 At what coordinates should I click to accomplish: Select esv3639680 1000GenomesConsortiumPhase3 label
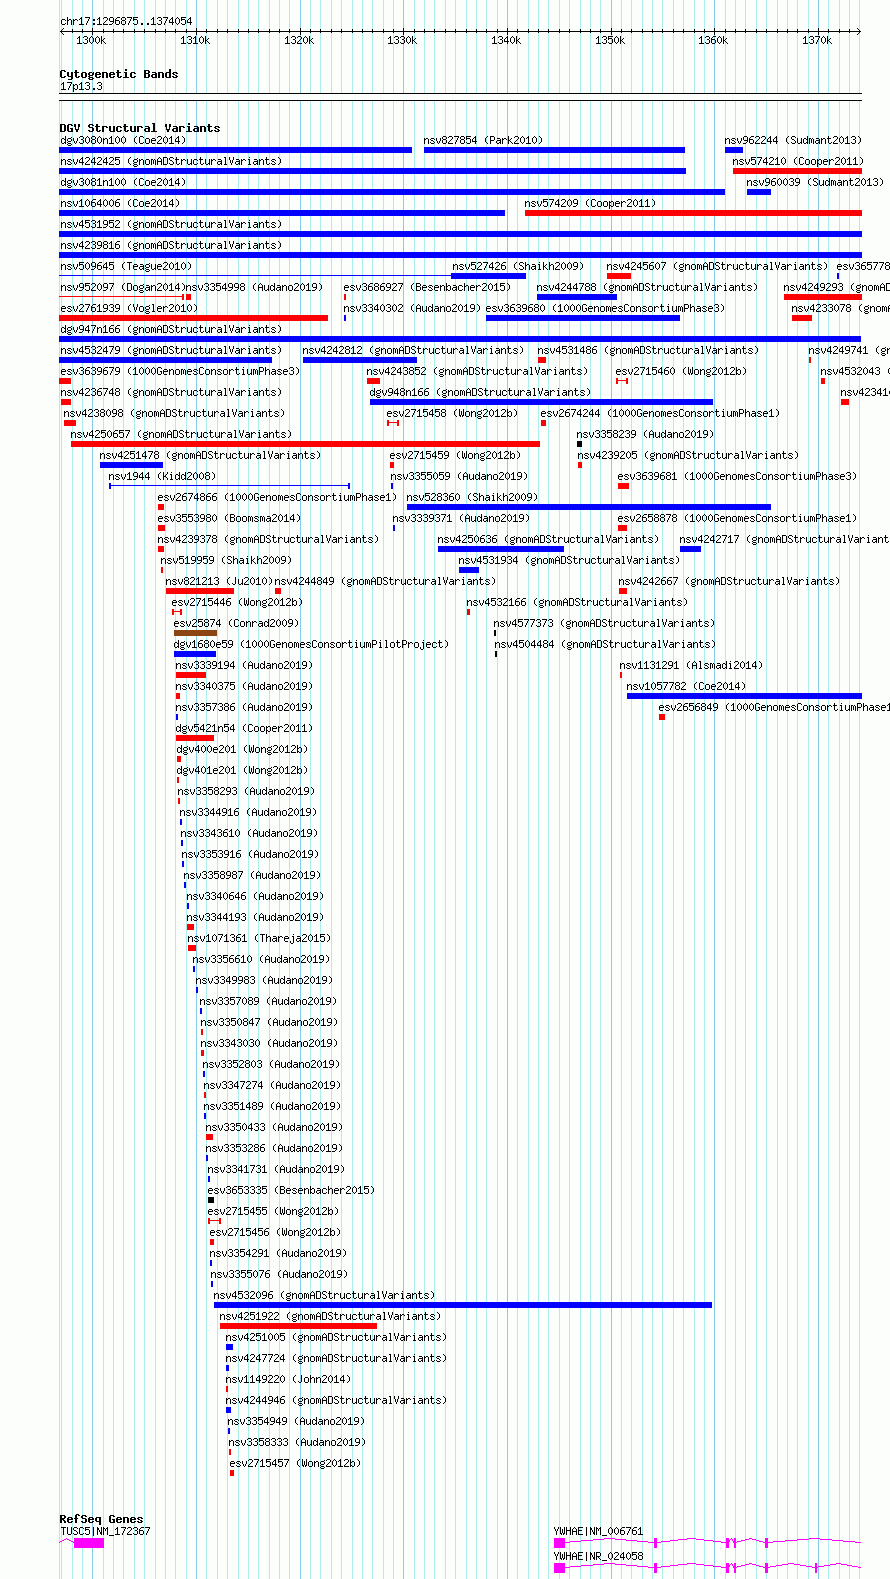[x=606, y=308]
